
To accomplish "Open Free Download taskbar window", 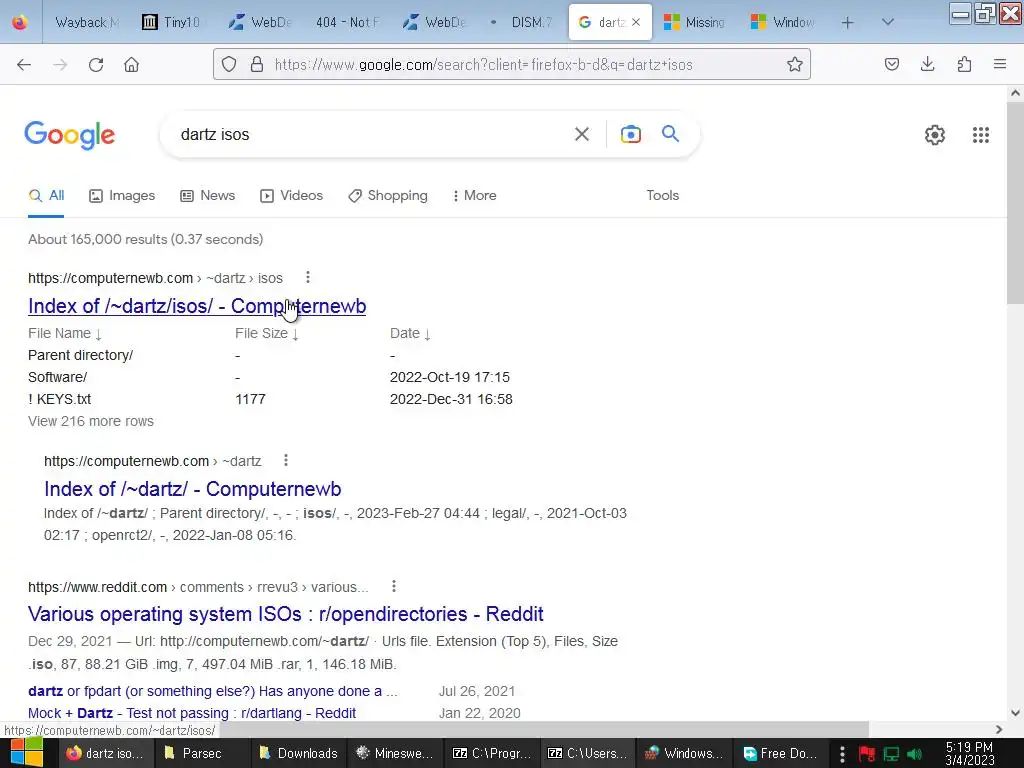I will click(x=780, y=753).
